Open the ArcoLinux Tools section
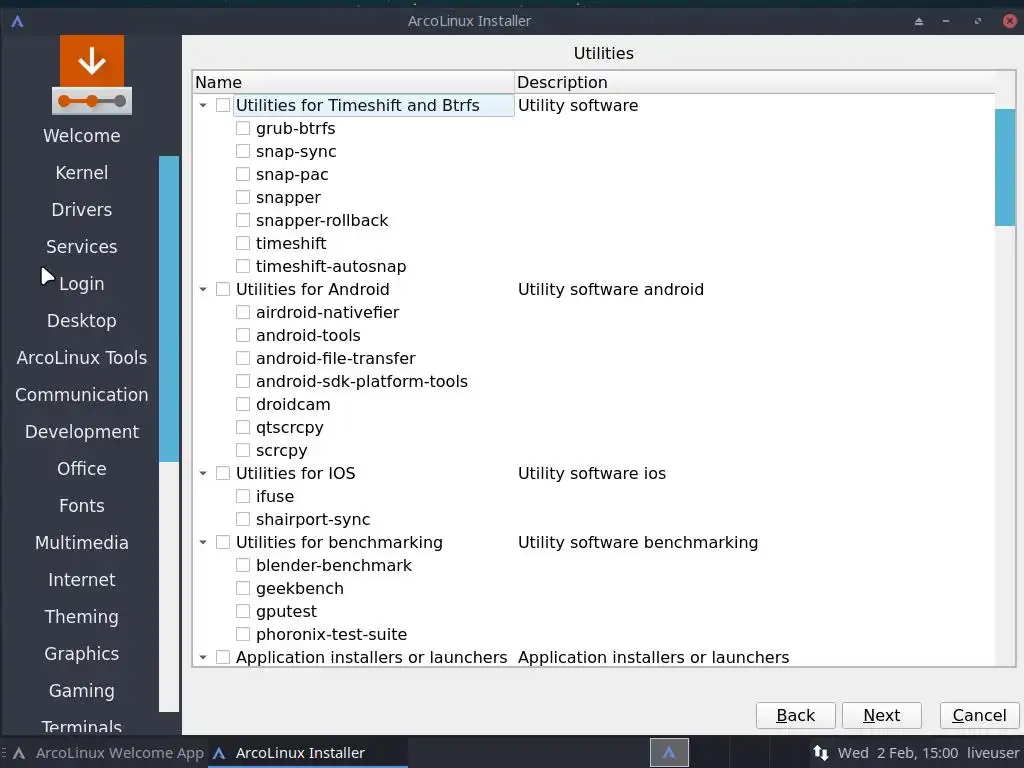1024x768 pixels. coord(82,358)
